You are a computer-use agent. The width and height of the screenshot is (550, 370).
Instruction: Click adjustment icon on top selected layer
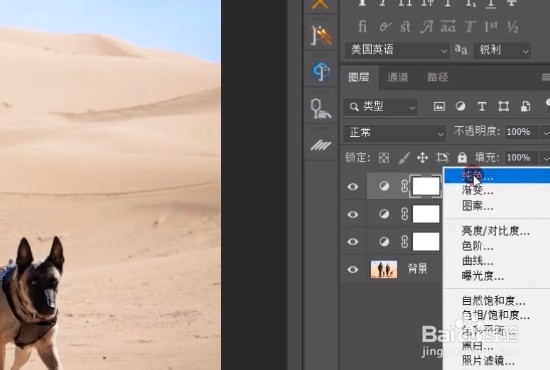click(x=384, y=186)
